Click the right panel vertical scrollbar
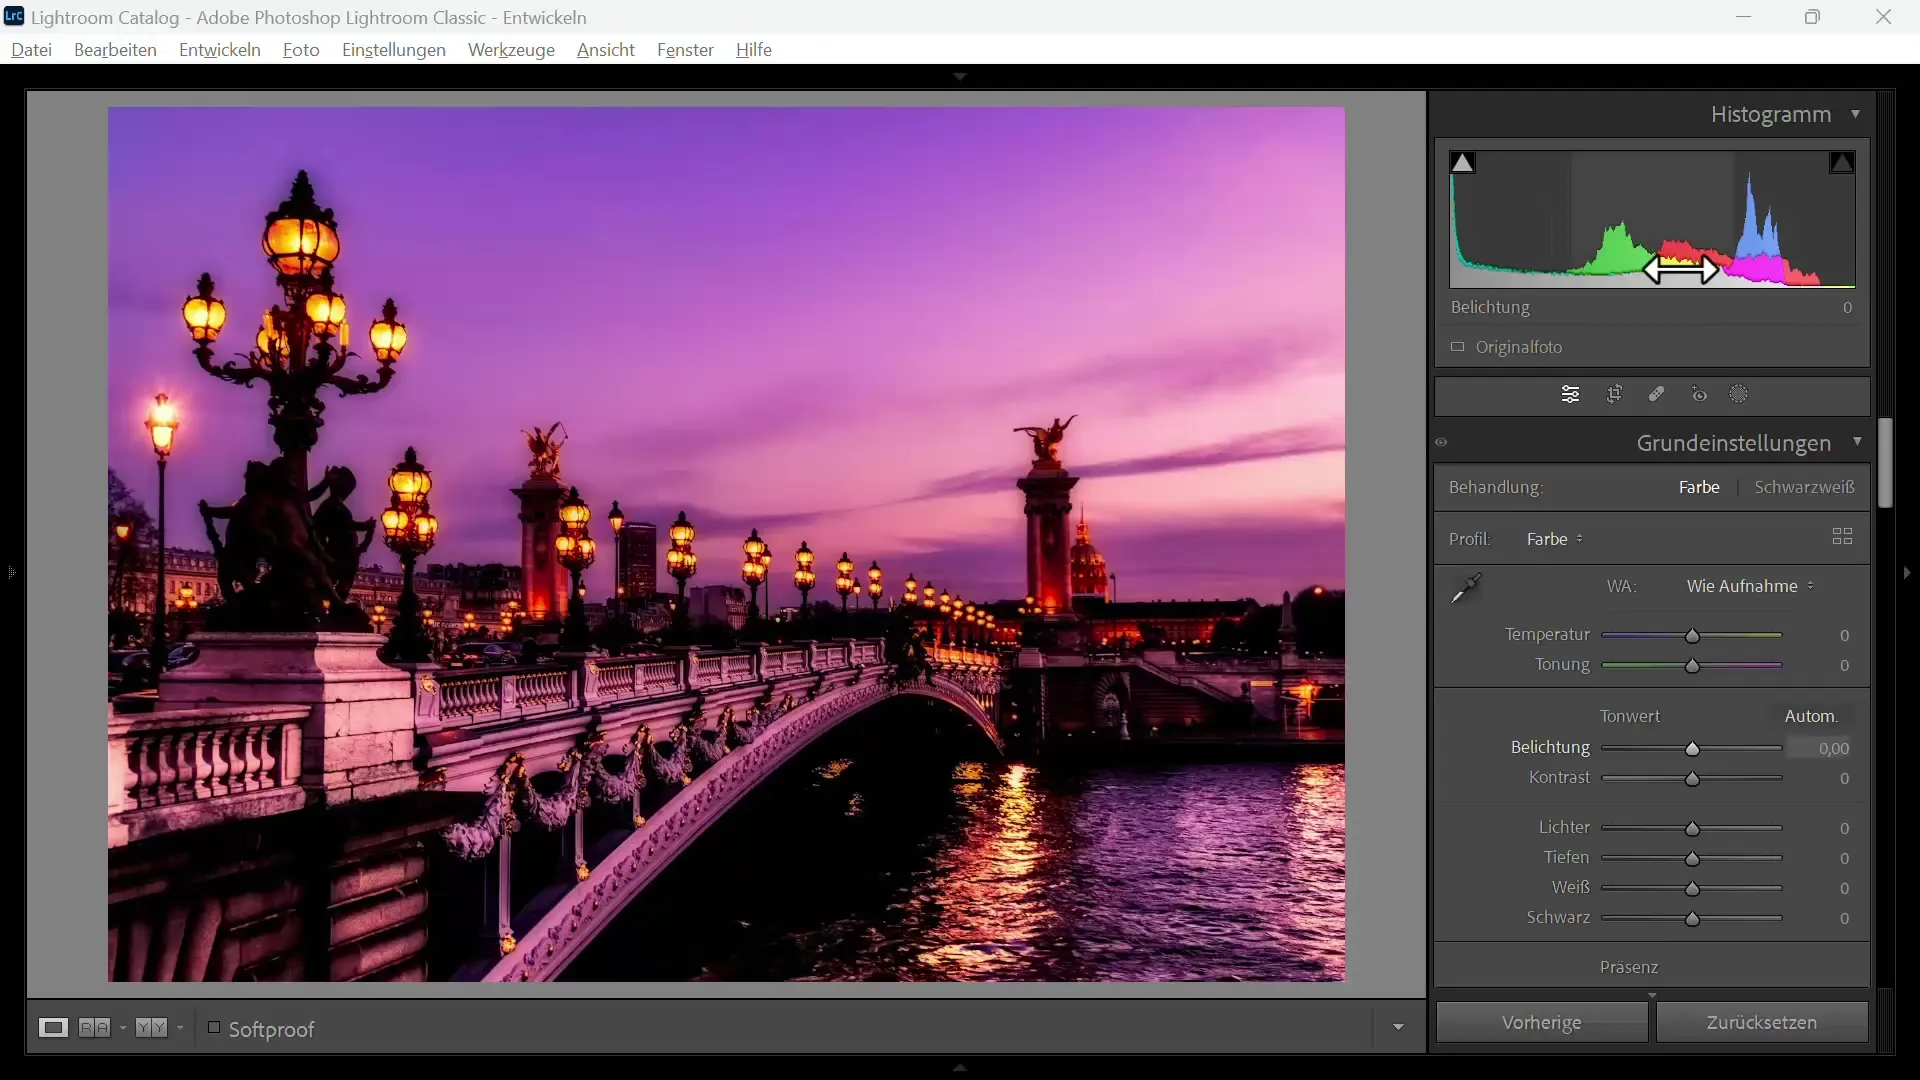This screenshot has height=1080, width=1920. [x=1885, y=463]
